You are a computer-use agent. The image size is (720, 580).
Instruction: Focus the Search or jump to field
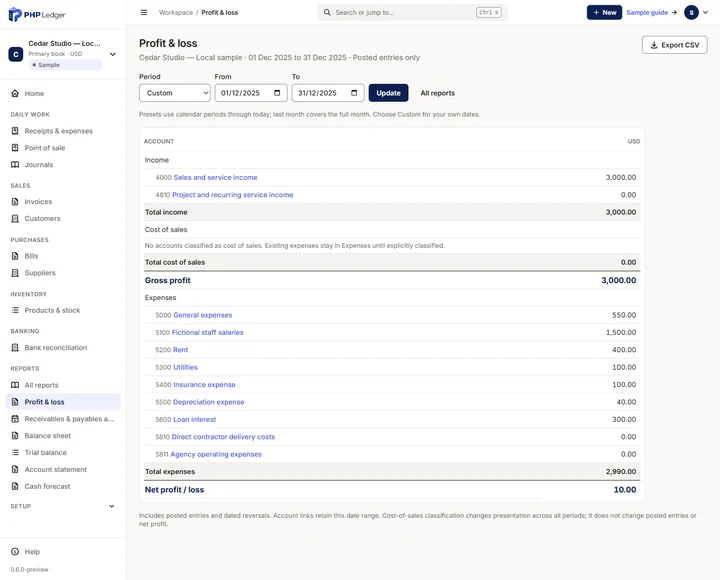coord(412,12)
